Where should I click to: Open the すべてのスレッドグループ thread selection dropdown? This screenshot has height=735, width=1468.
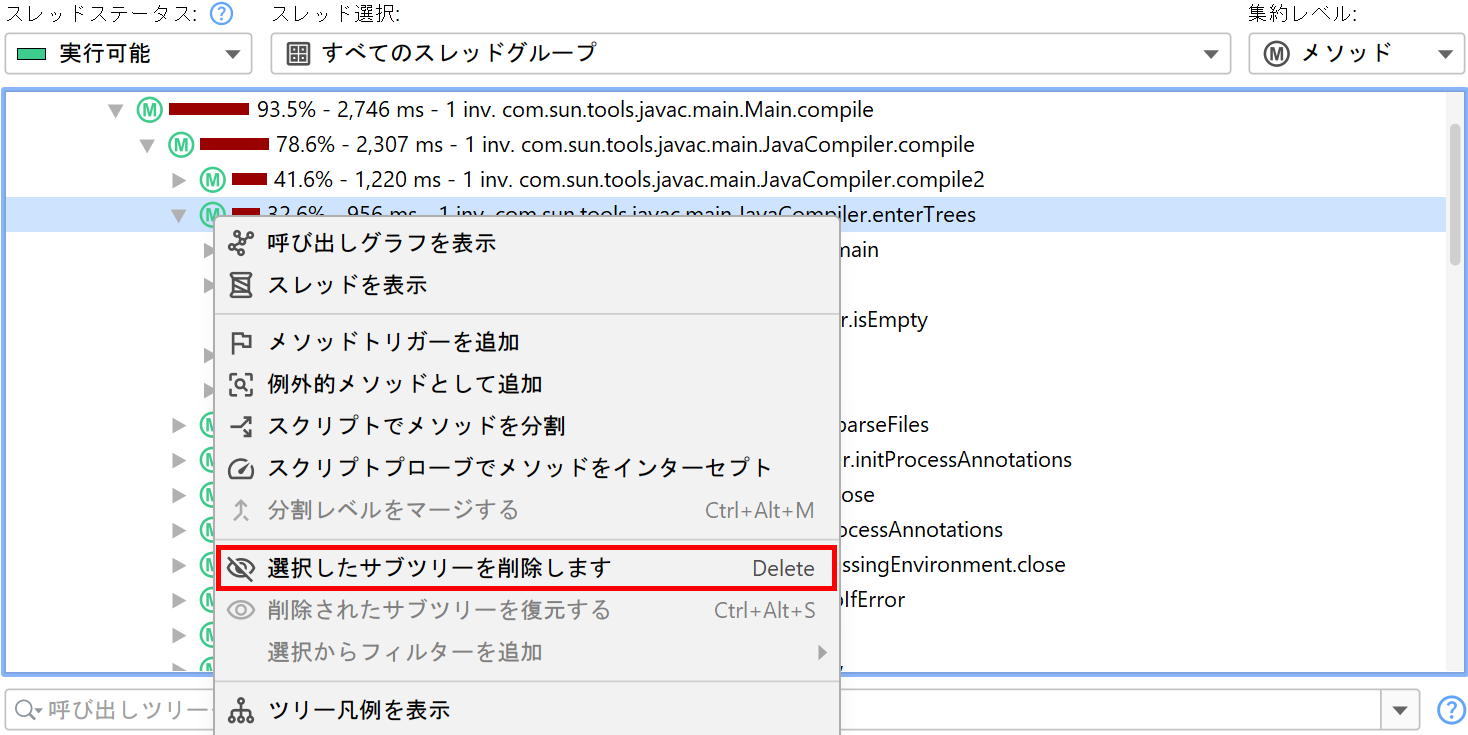pyautogui.click(x=750, y=54)
